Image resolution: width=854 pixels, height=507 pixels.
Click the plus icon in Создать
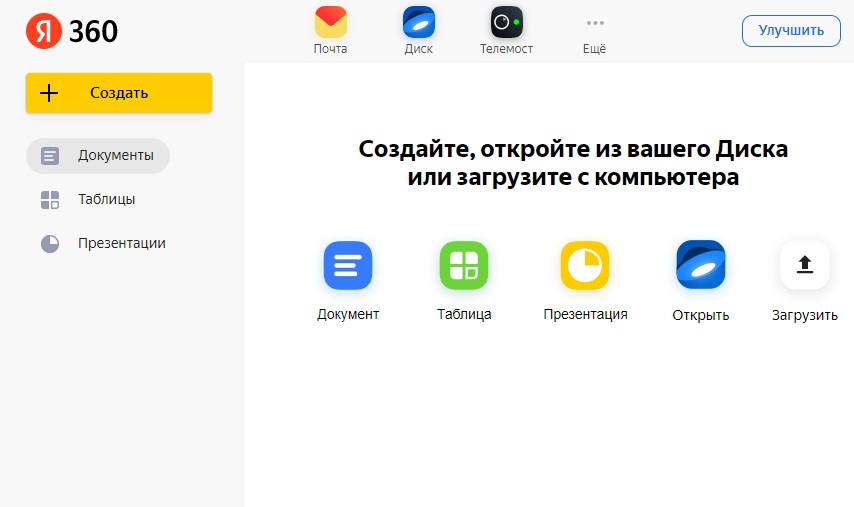(x=49, y=93)
